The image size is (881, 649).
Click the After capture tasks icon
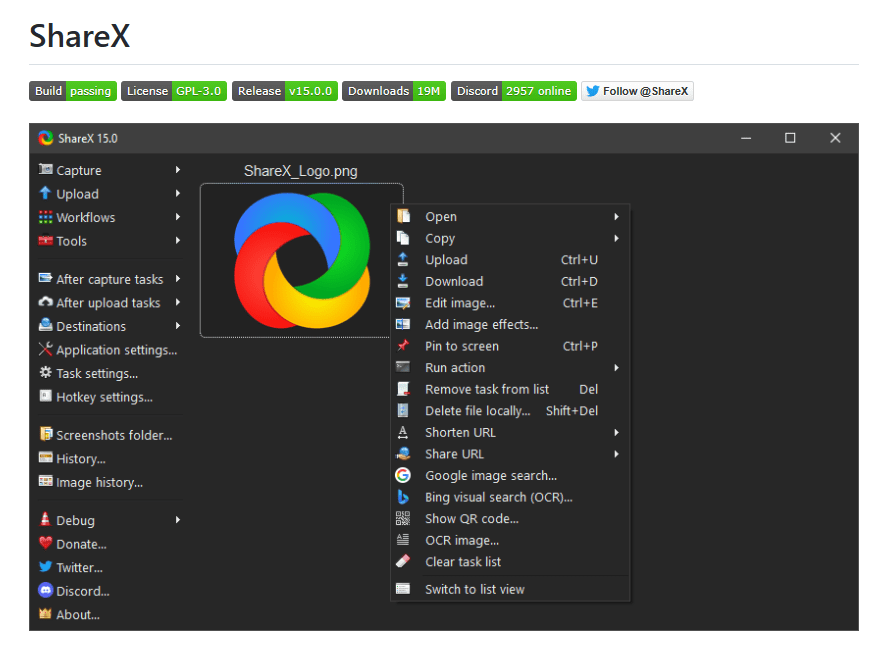(46, 278)
